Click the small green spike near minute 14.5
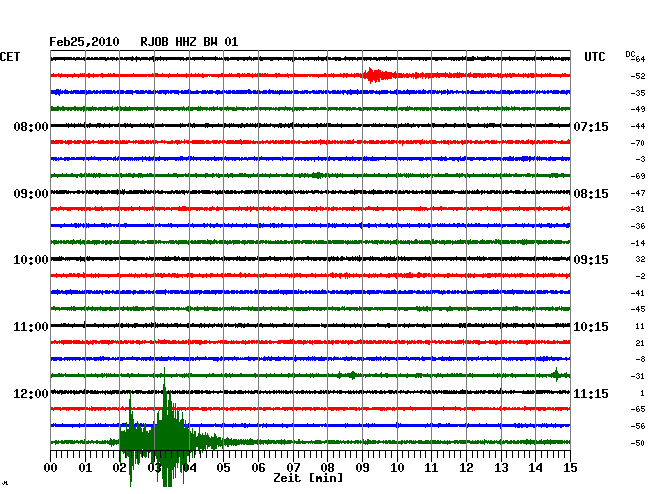Image resolution: width=650 pixels, height=494 pixels. pyautogui.click(x=556, y=375)
